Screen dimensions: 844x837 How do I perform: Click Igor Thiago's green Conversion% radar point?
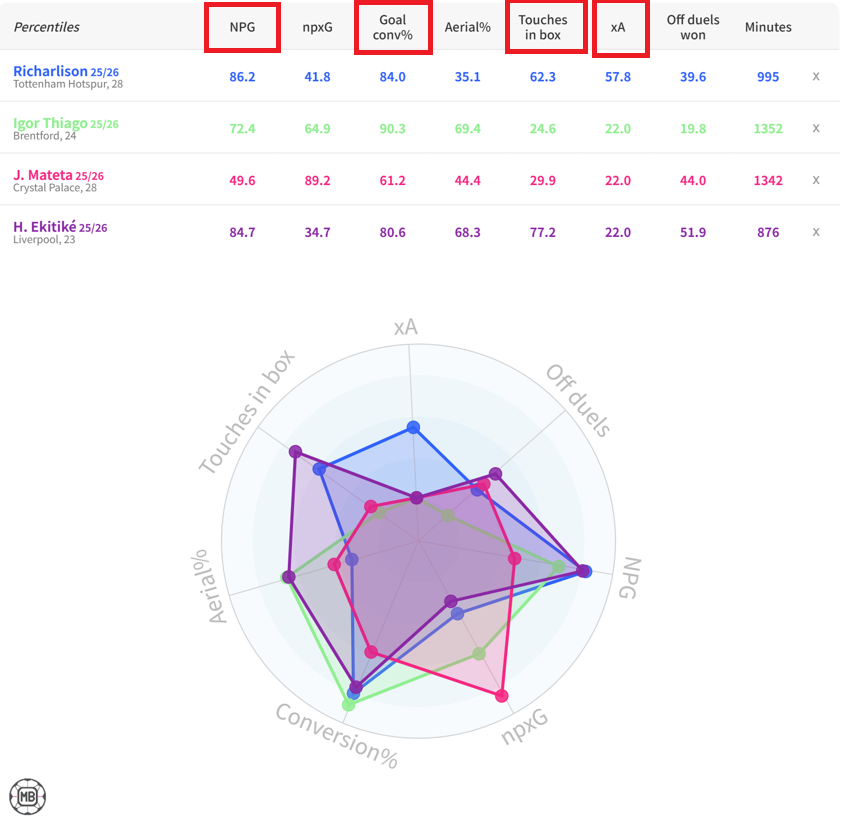coord(348,705)
